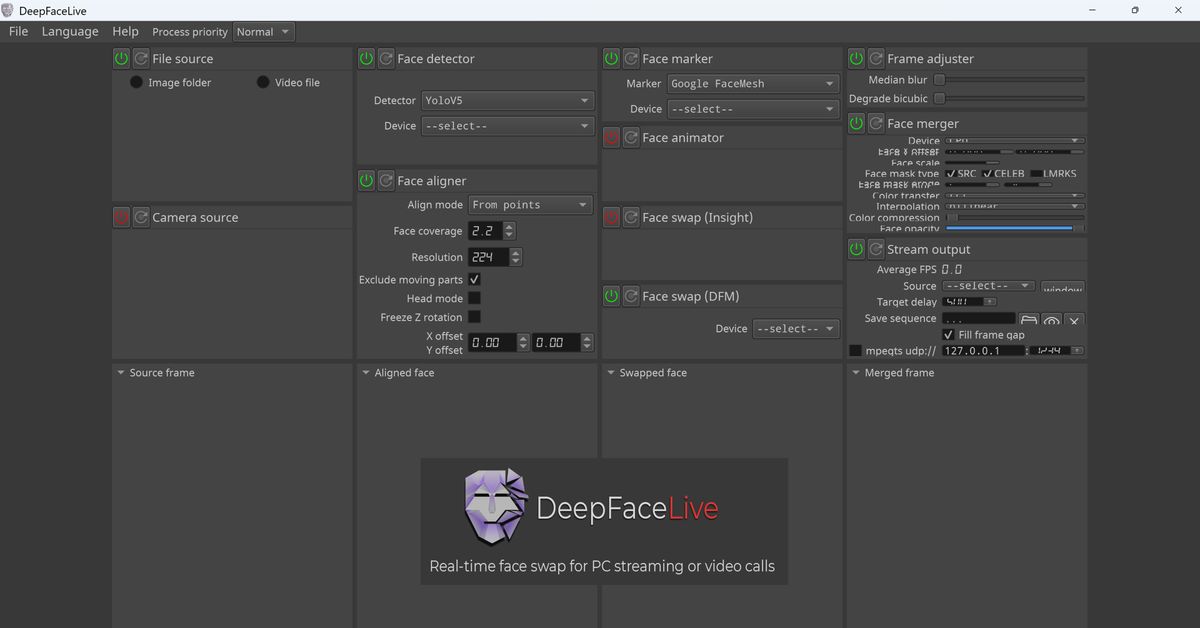Reset the Face marker module settings

coord(631,59)
